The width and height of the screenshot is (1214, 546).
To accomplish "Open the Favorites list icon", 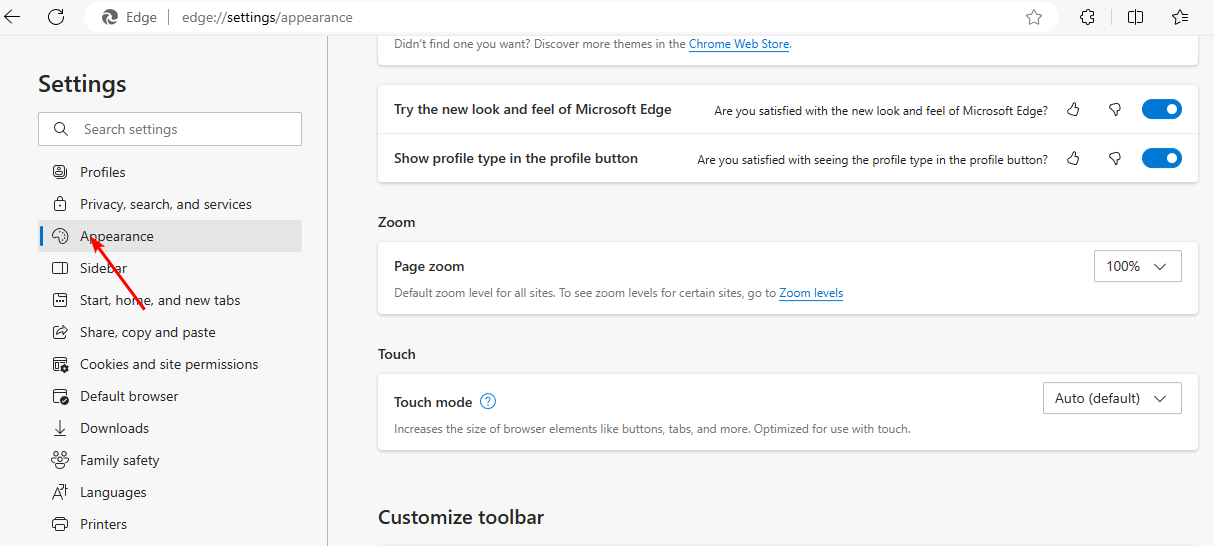I will [1181, 17].
